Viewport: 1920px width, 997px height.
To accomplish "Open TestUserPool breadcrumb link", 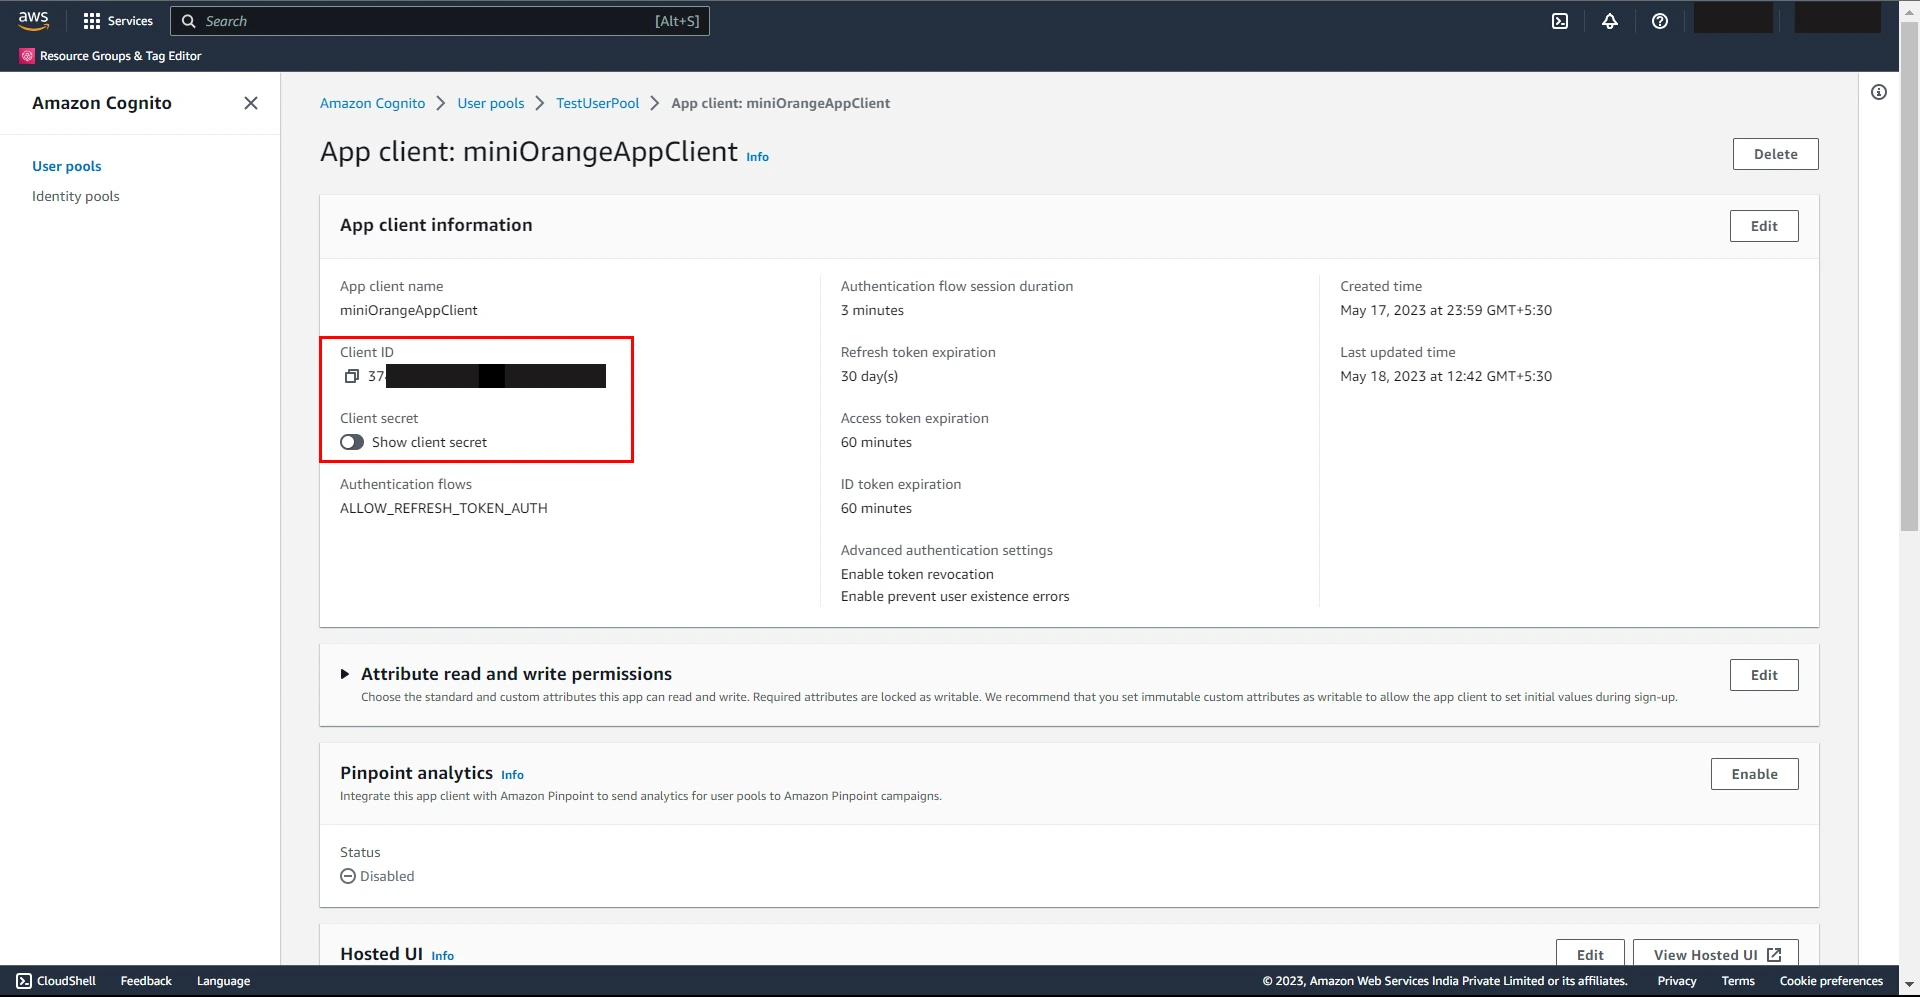I will [x=597, y=103].
